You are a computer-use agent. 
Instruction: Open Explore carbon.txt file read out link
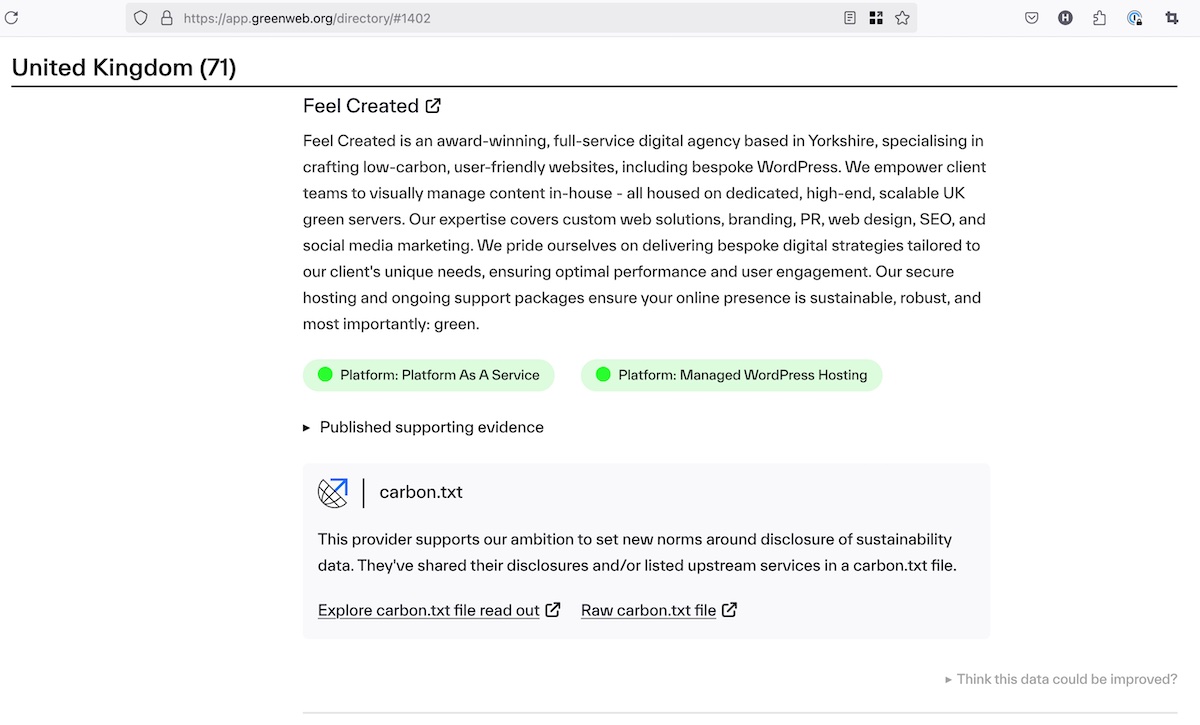coord(428,610)
